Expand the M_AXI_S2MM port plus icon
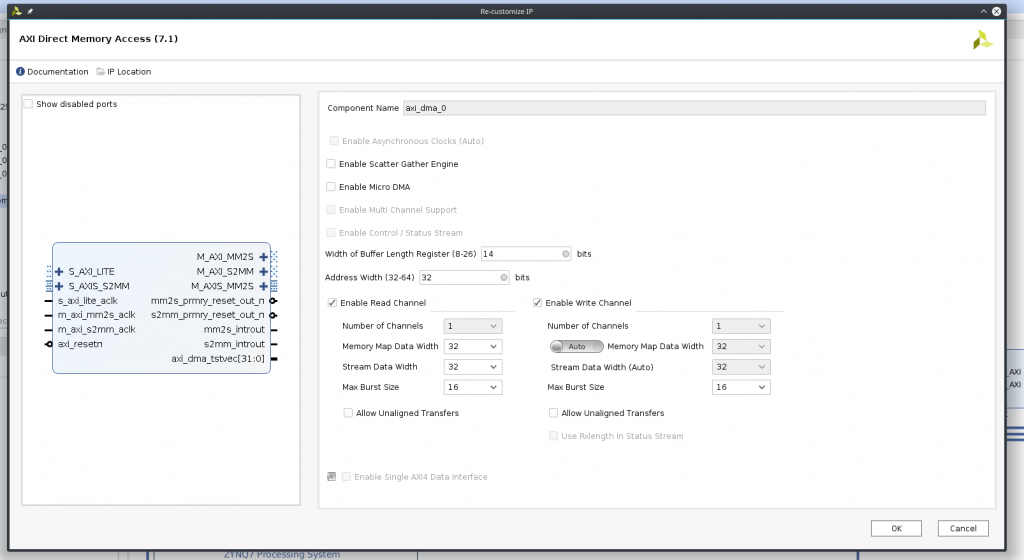Viewport: 1024px width, 560px height. point(263,272)
